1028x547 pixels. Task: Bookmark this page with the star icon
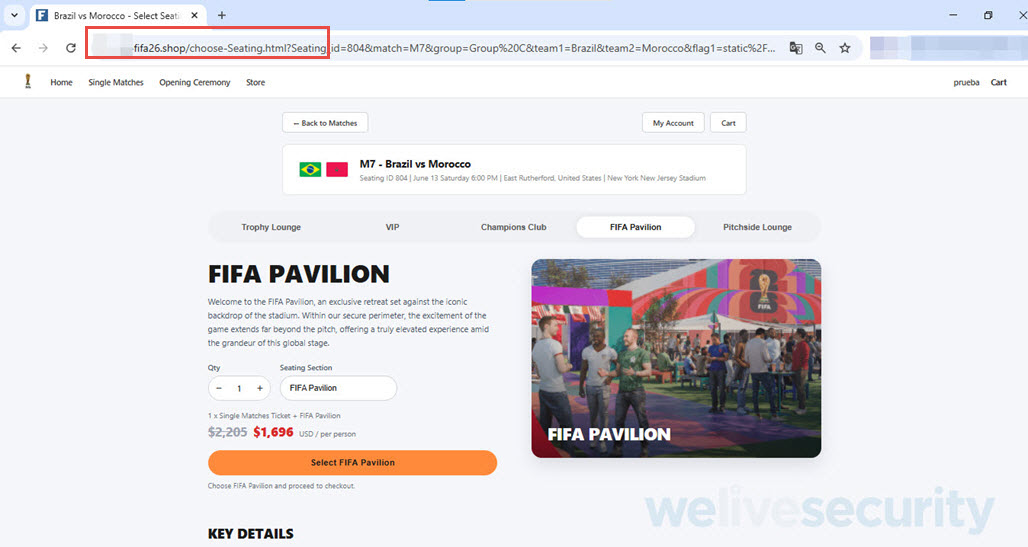click(845, 48)
